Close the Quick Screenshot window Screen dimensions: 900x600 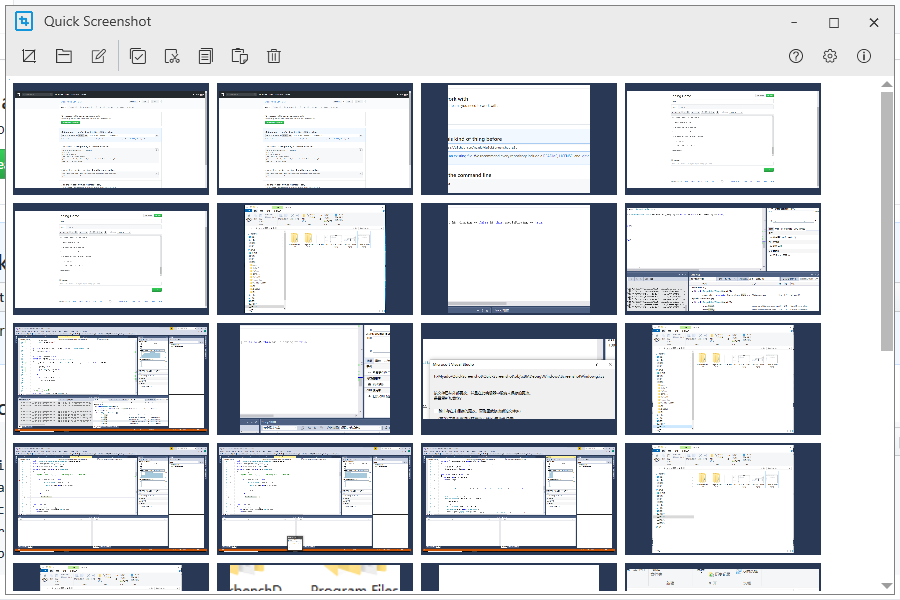[874, 22]
